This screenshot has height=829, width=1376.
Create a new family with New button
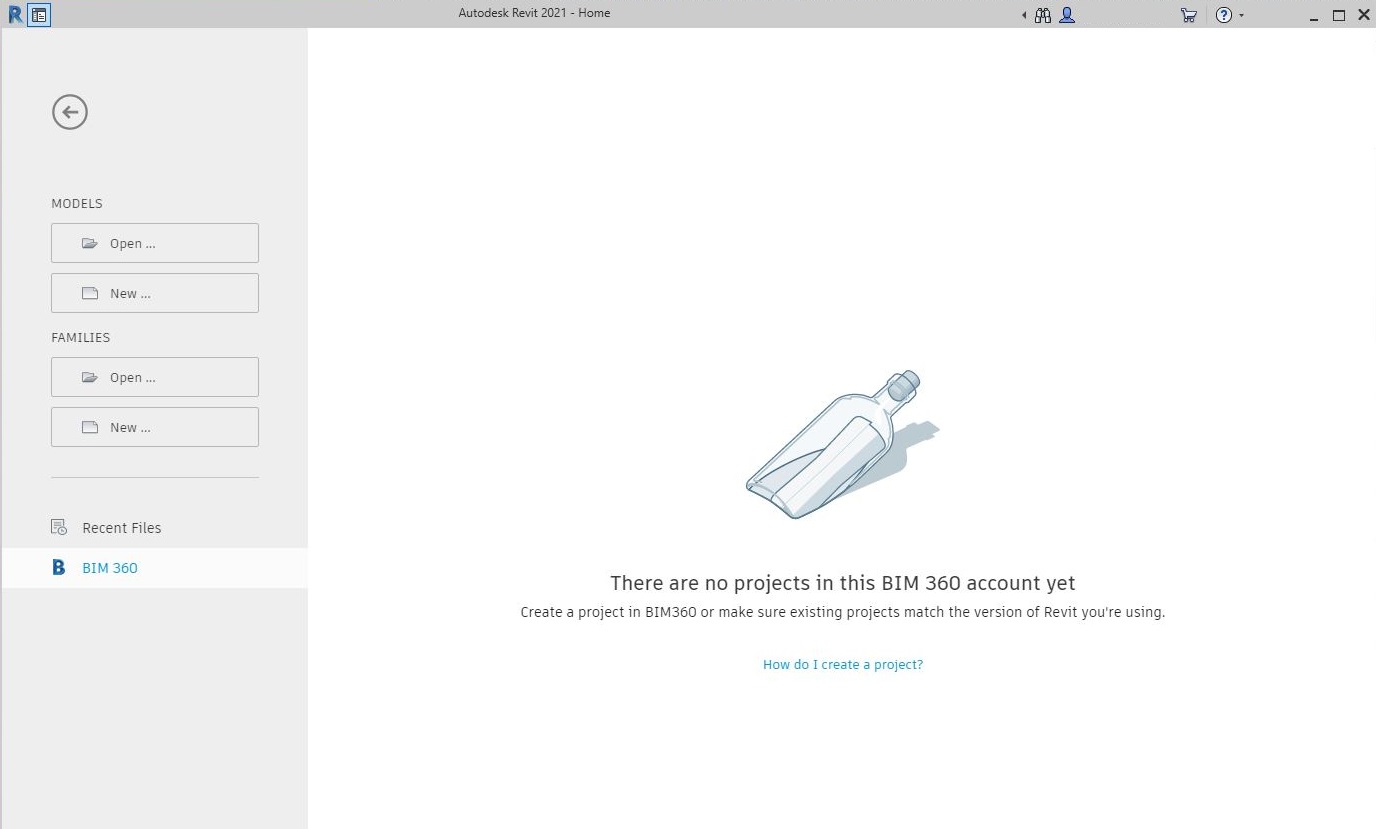pos(155,427)
